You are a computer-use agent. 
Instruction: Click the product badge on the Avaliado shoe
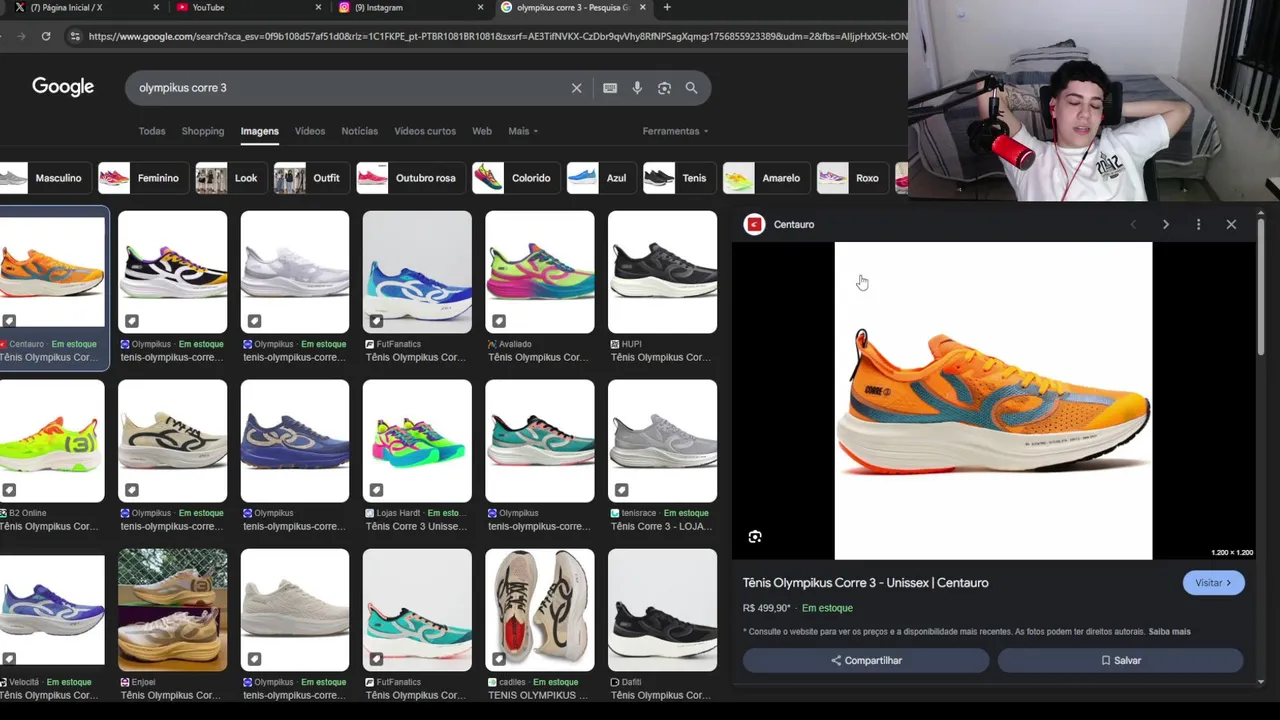point(499,321)
